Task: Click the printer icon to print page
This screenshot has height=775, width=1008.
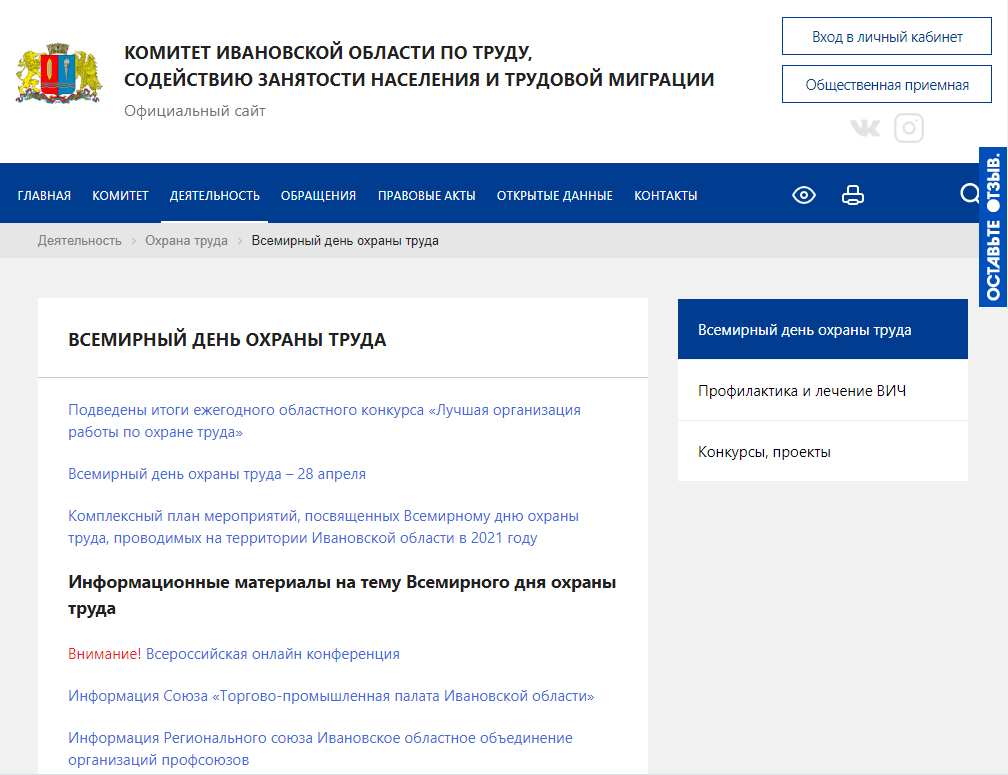Action: 852,195
